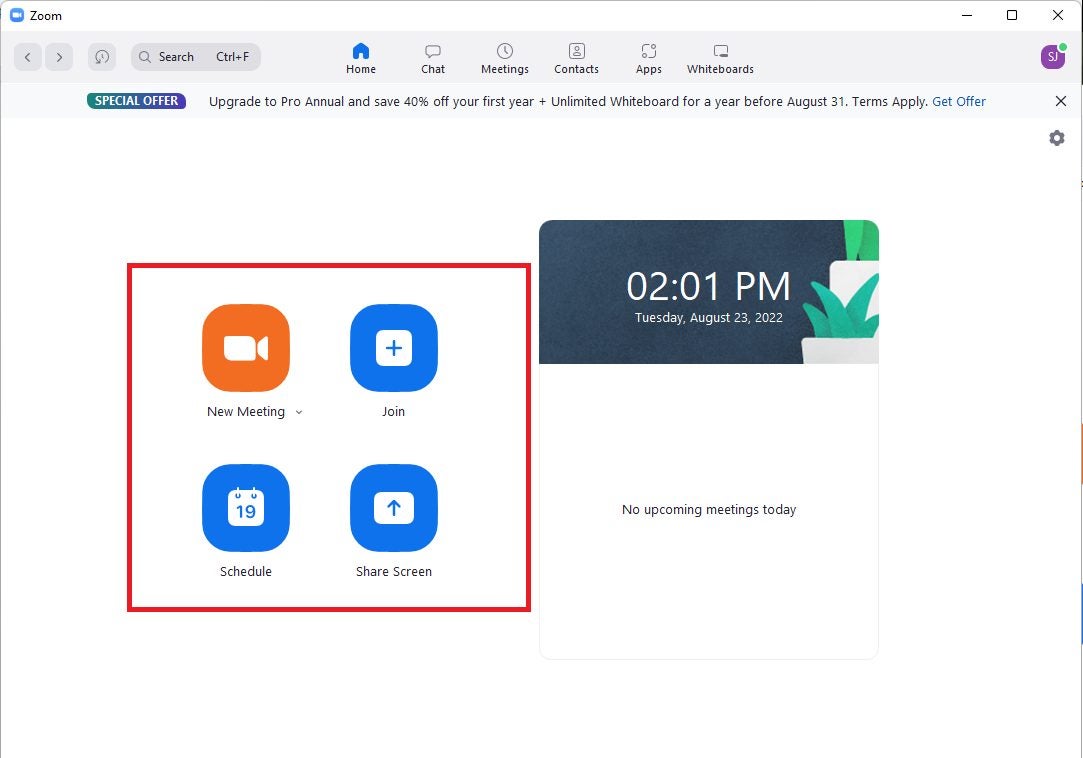1083x758 pixels.
Task: Click the Zoom logo in title bar
Action: click(x=17, y=15)
